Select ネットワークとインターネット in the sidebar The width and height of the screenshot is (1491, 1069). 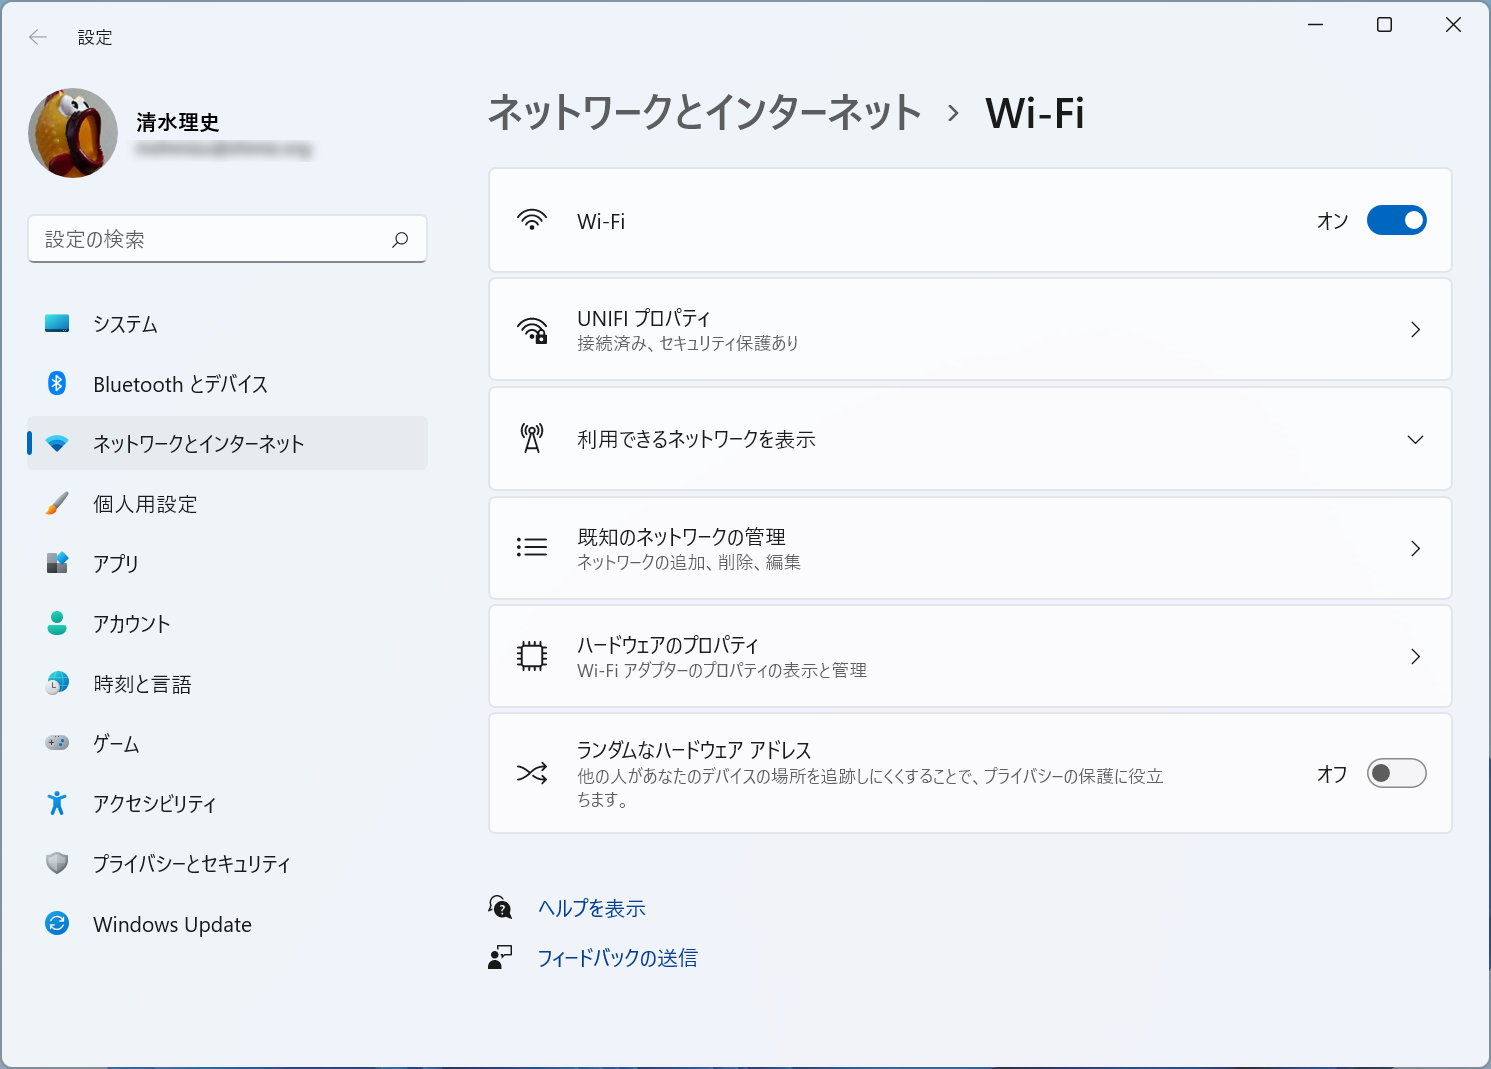click(x=196, y=443)
